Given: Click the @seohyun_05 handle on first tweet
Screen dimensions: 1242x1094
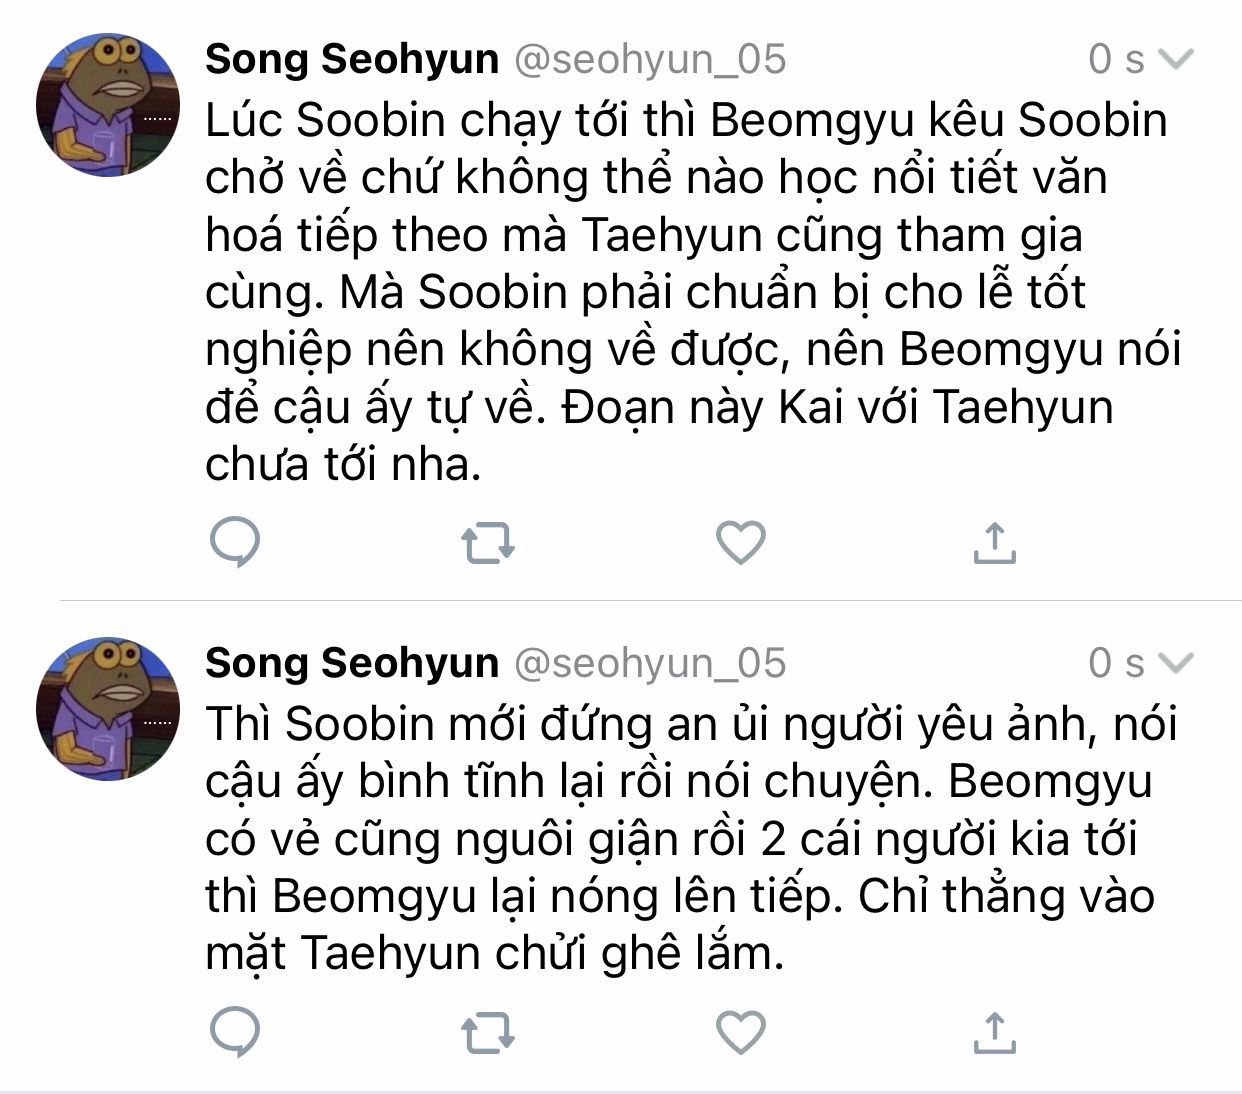Looking at the screenshot, I should tap(650, 60).
